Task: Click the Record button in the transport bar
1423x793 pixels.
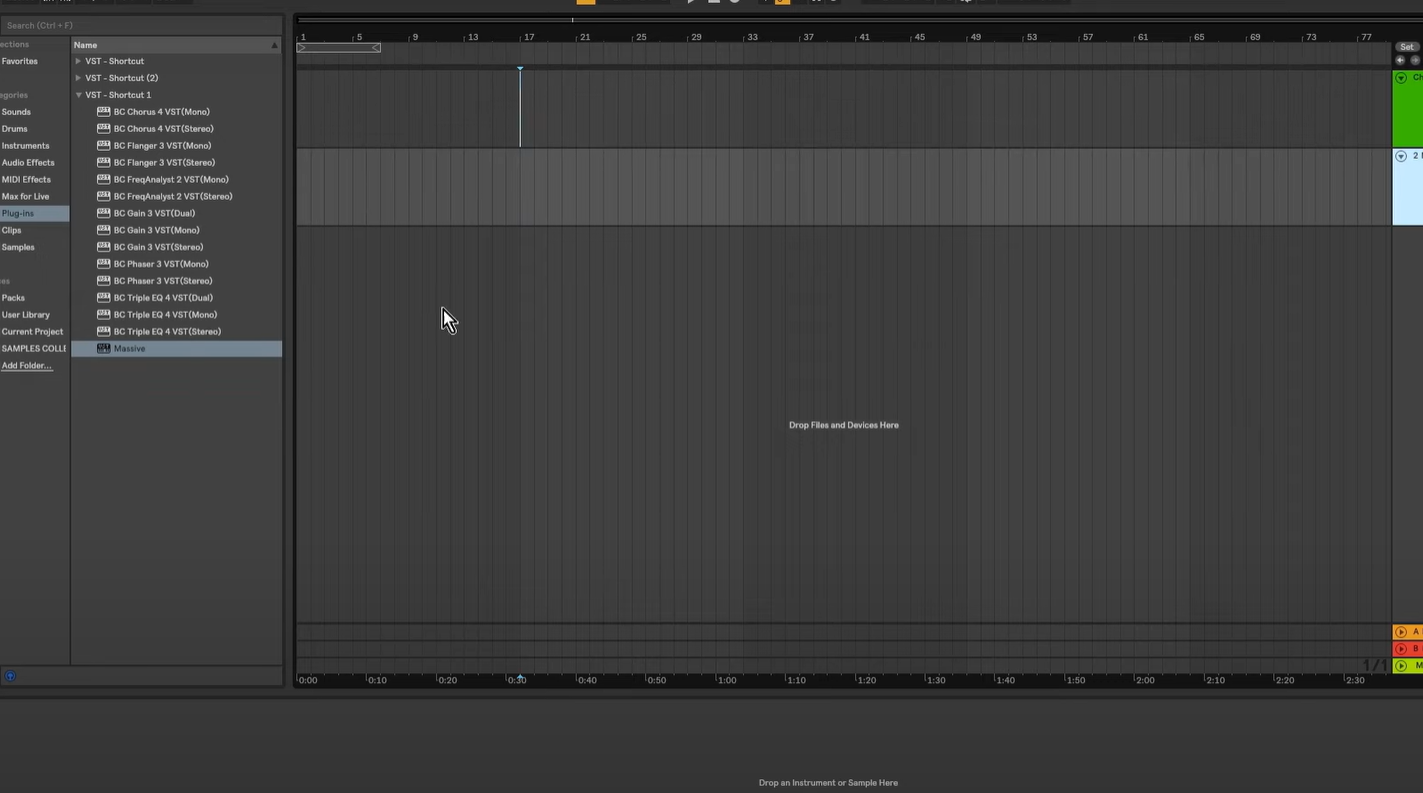Action: [735, 2]
